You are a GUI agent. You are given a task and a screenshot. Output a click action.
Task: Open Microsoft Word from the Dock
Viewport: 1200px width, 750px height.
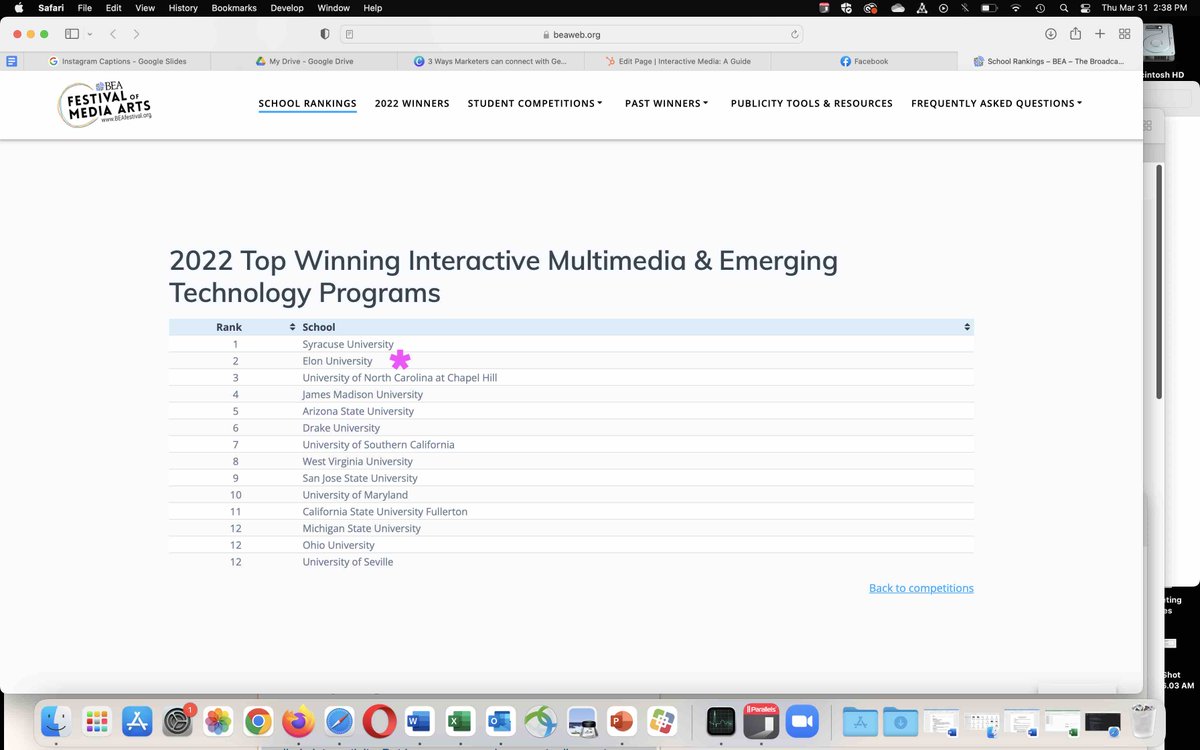(419, 721)
